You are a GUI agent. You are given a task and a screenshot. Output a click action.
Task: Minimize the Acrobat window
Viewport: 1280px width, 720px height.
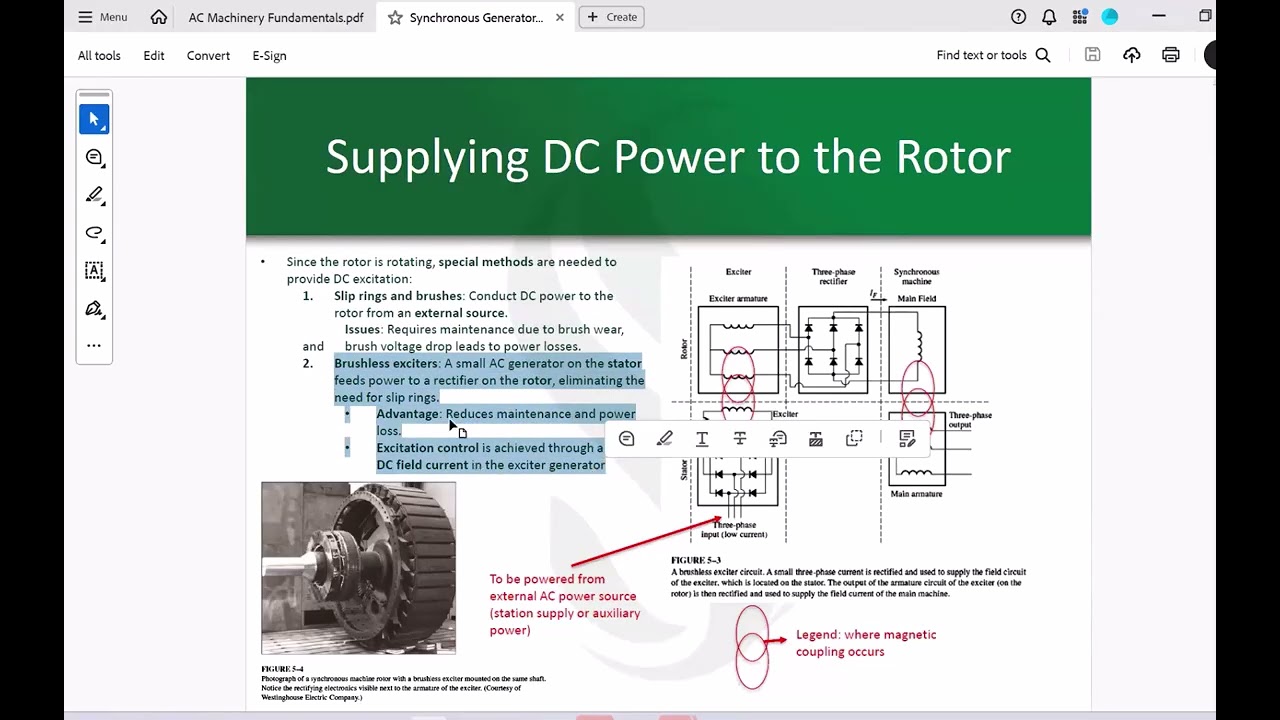(1159, 16)
